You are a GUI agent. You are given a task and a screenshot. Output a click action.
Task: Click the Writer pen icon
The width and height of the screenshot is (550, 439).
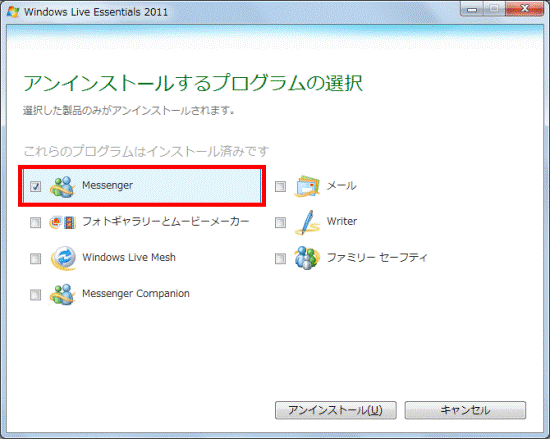[x=307, y=222]
